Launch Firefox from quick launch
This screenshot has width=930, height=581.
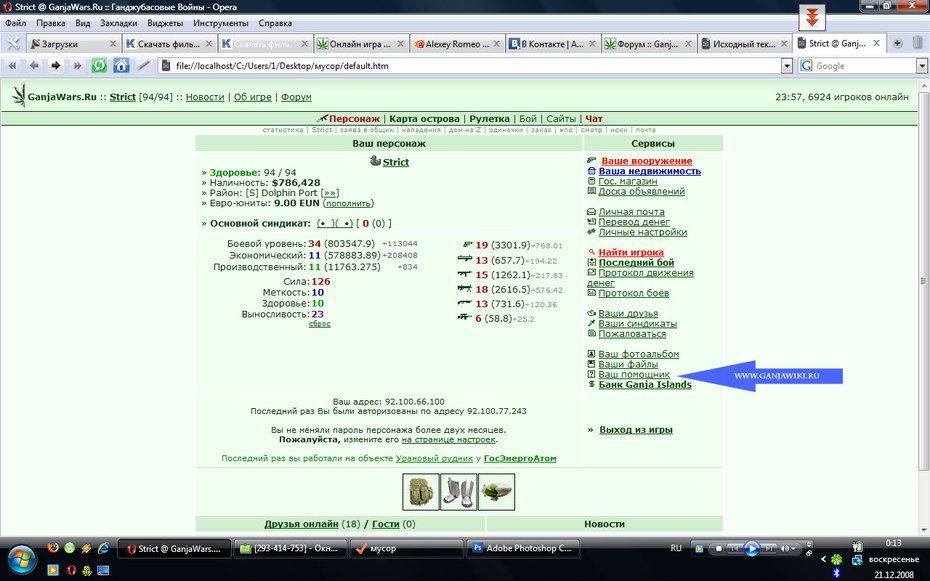(53, 548)
